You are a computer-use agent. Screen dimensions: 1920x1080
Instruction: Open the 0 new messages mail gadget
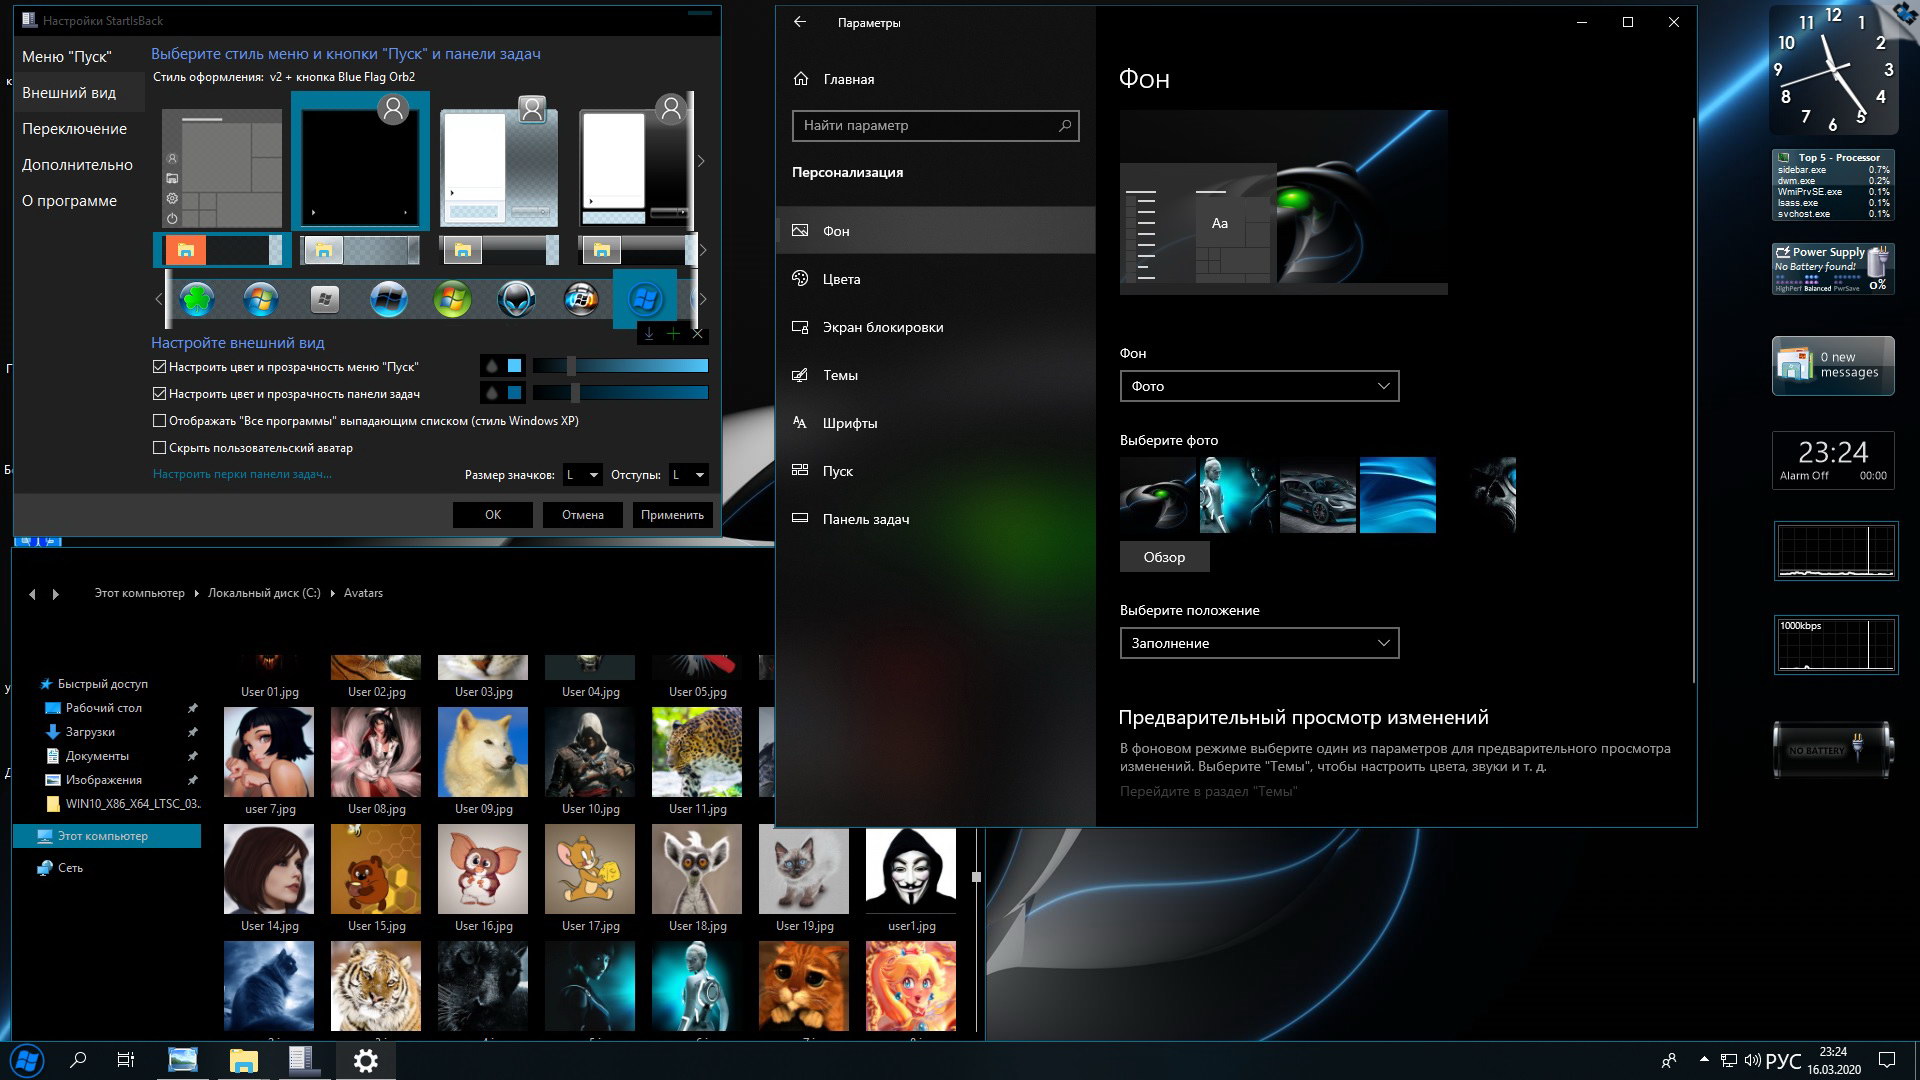1833,365
